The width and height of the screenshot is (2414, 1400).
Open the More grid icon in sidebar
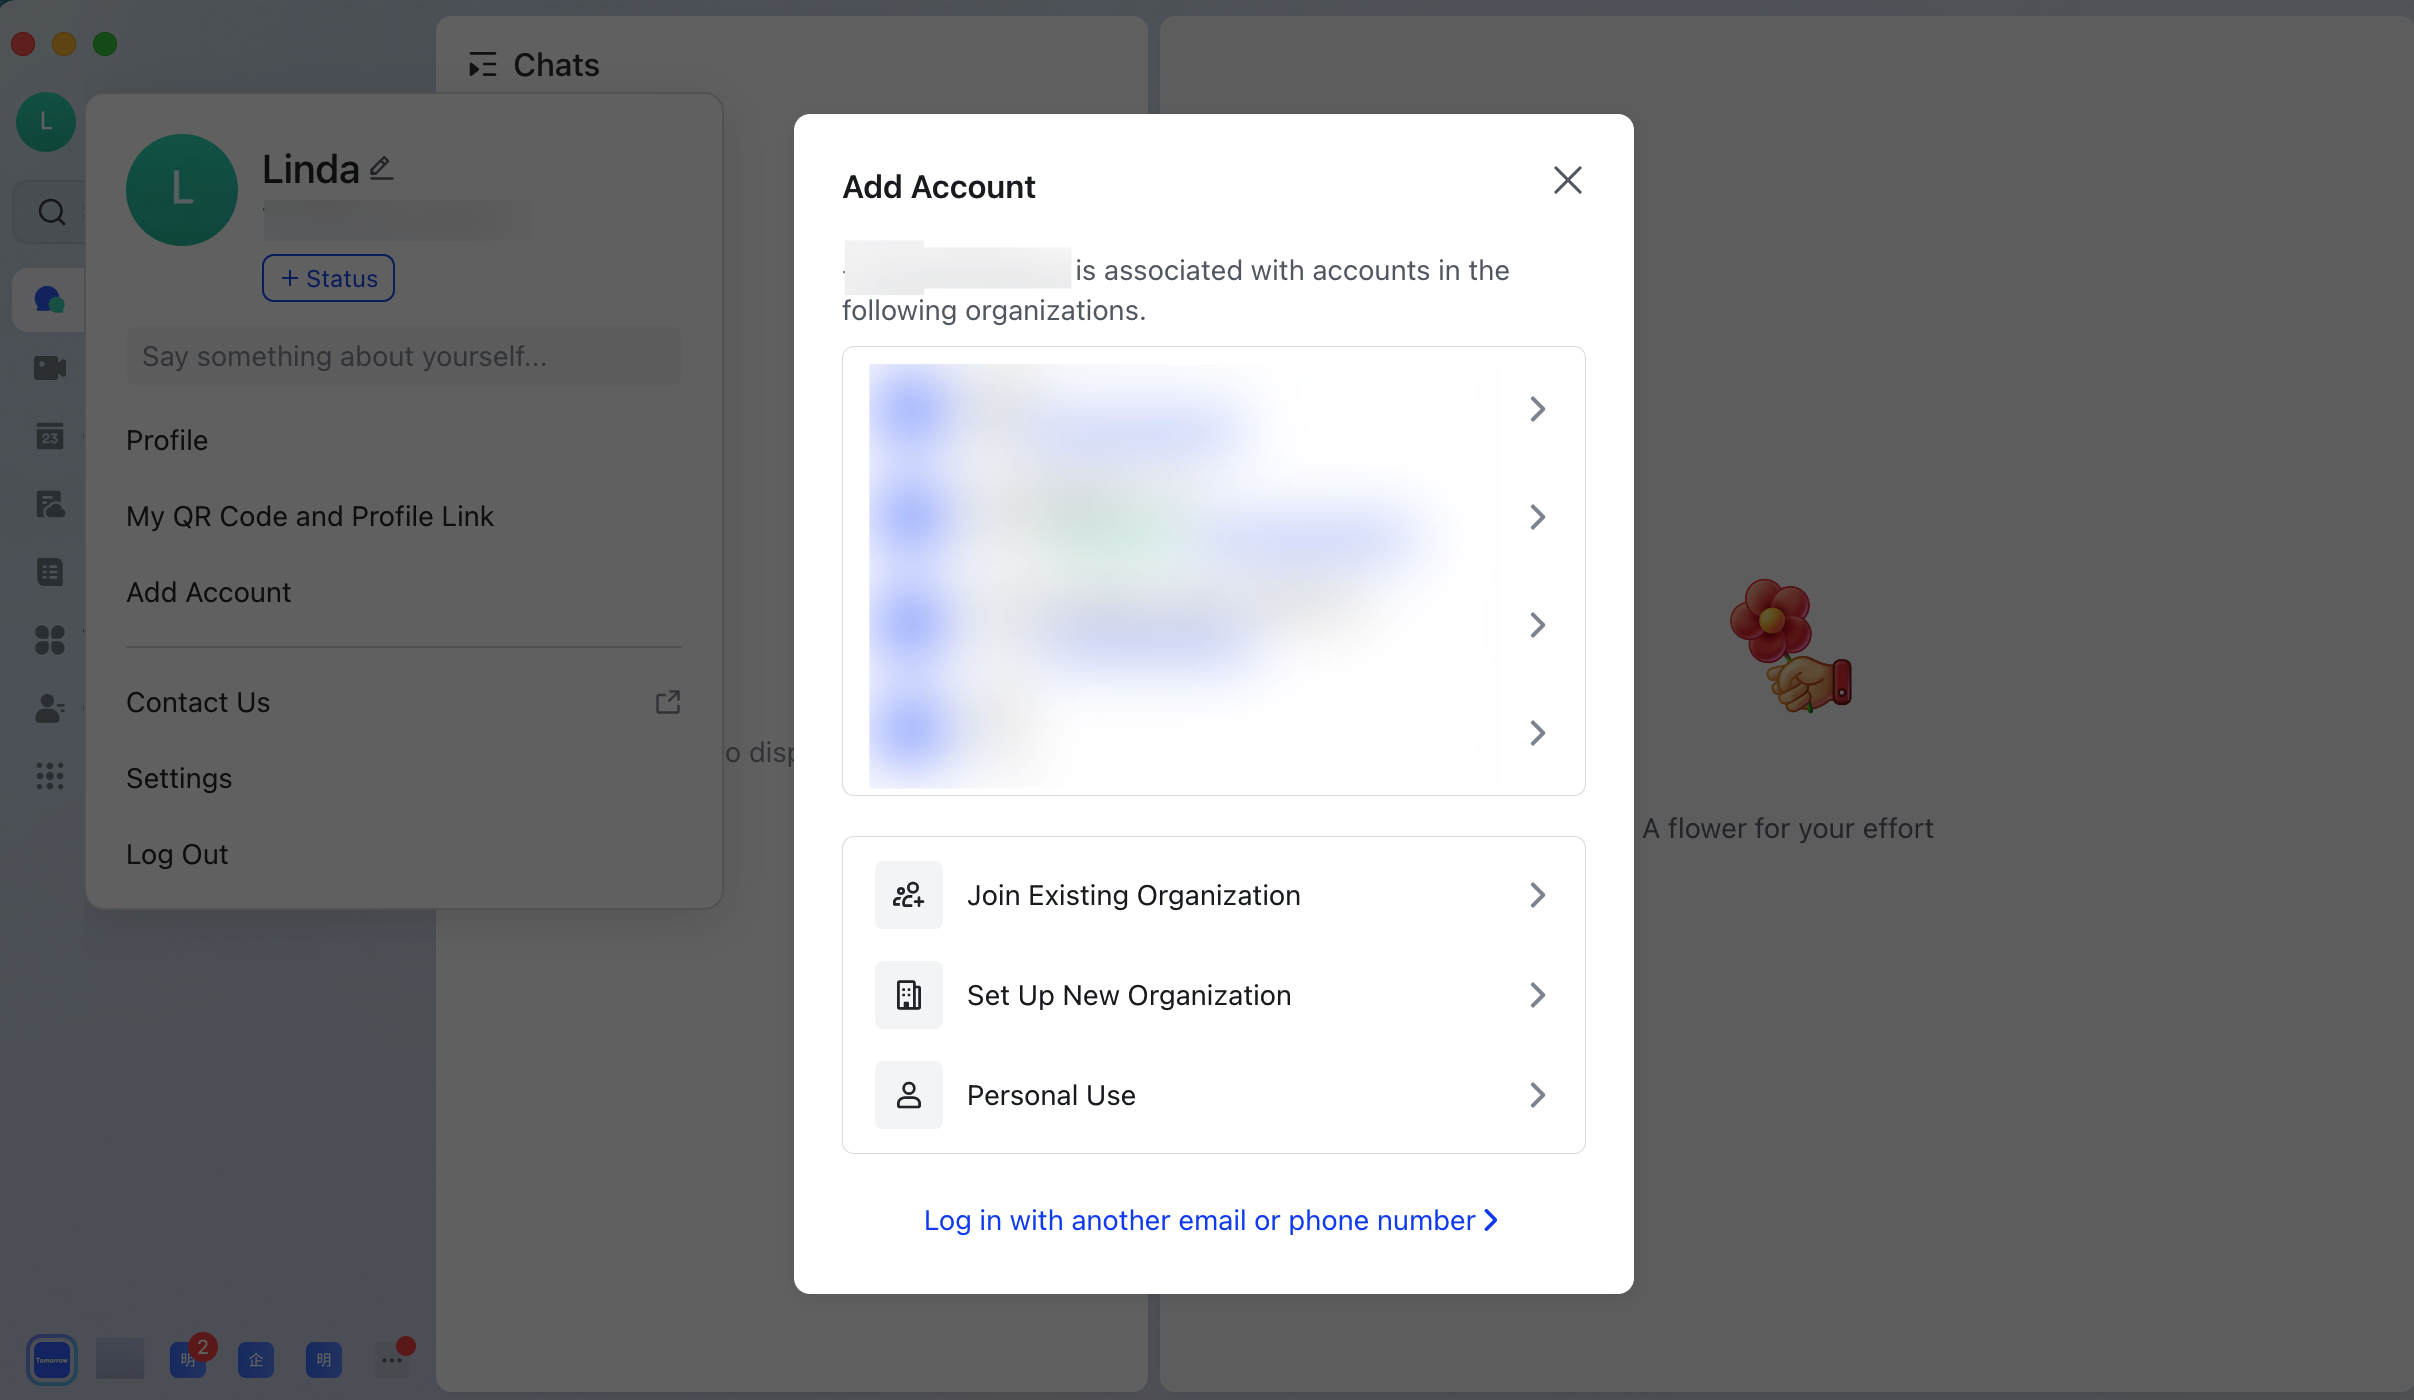point(48,776)
